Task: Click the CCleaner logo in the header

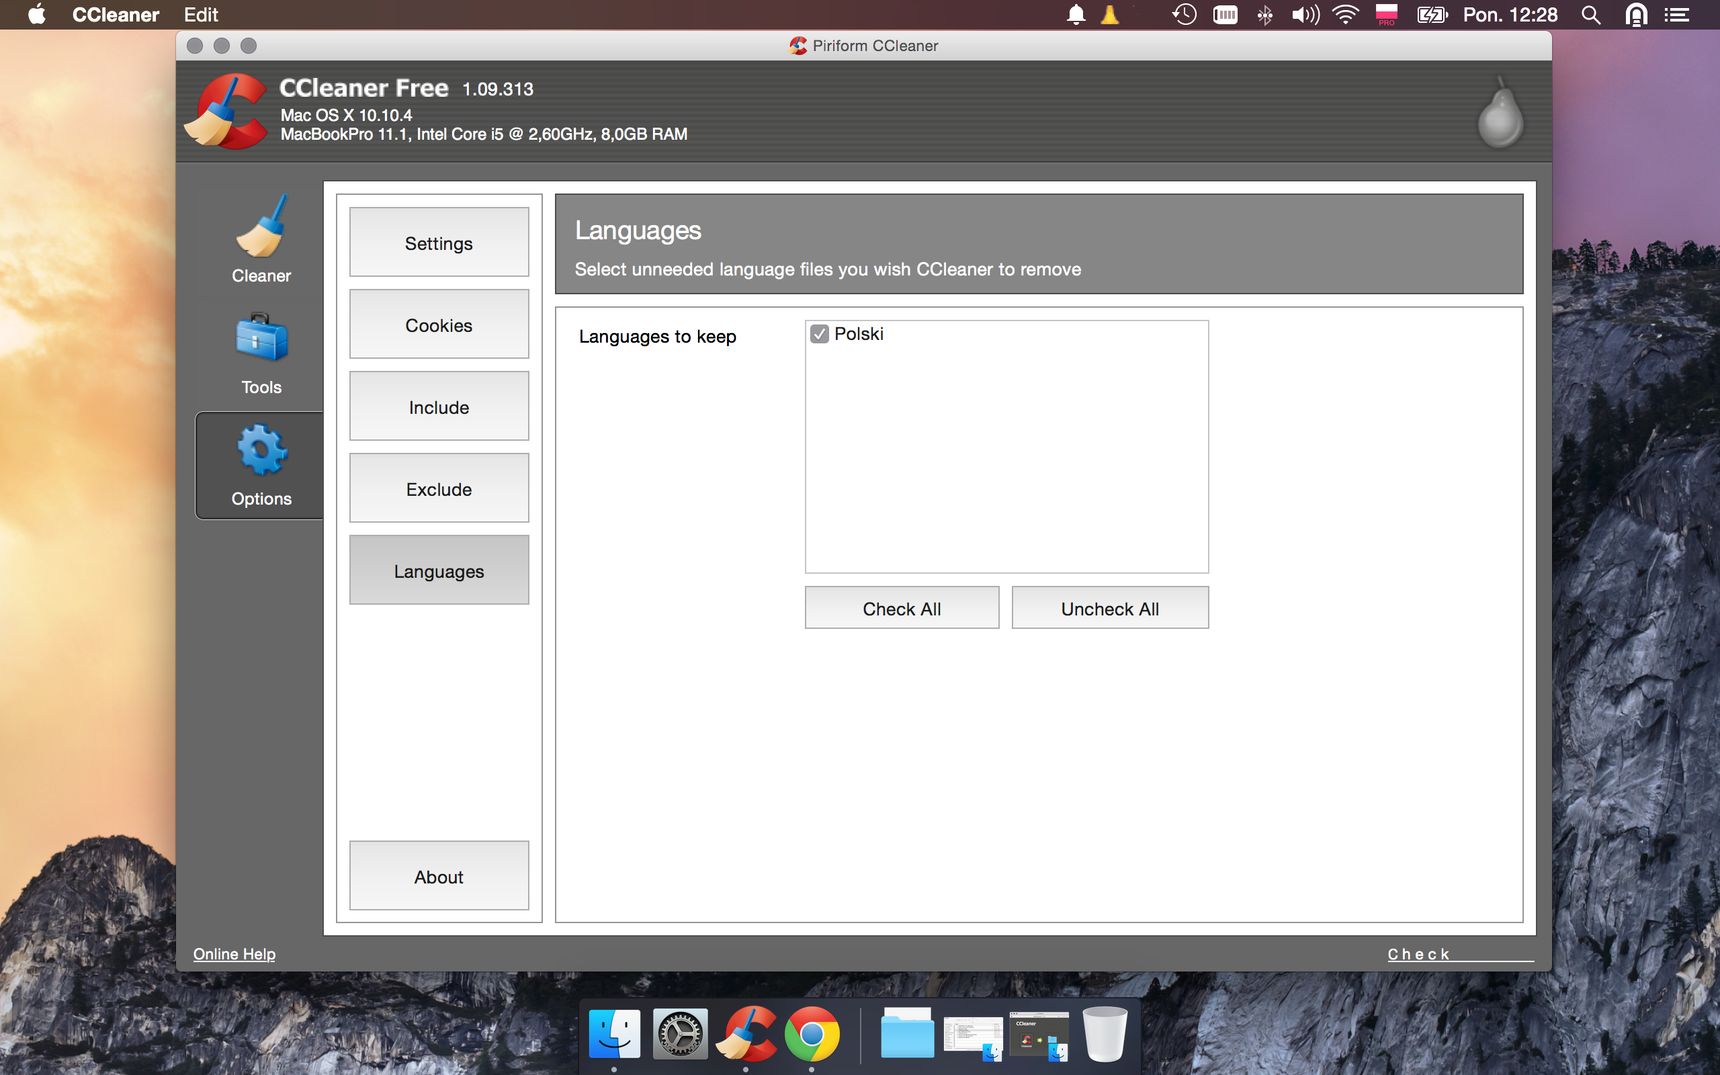Action: click(x=228, y=112)
